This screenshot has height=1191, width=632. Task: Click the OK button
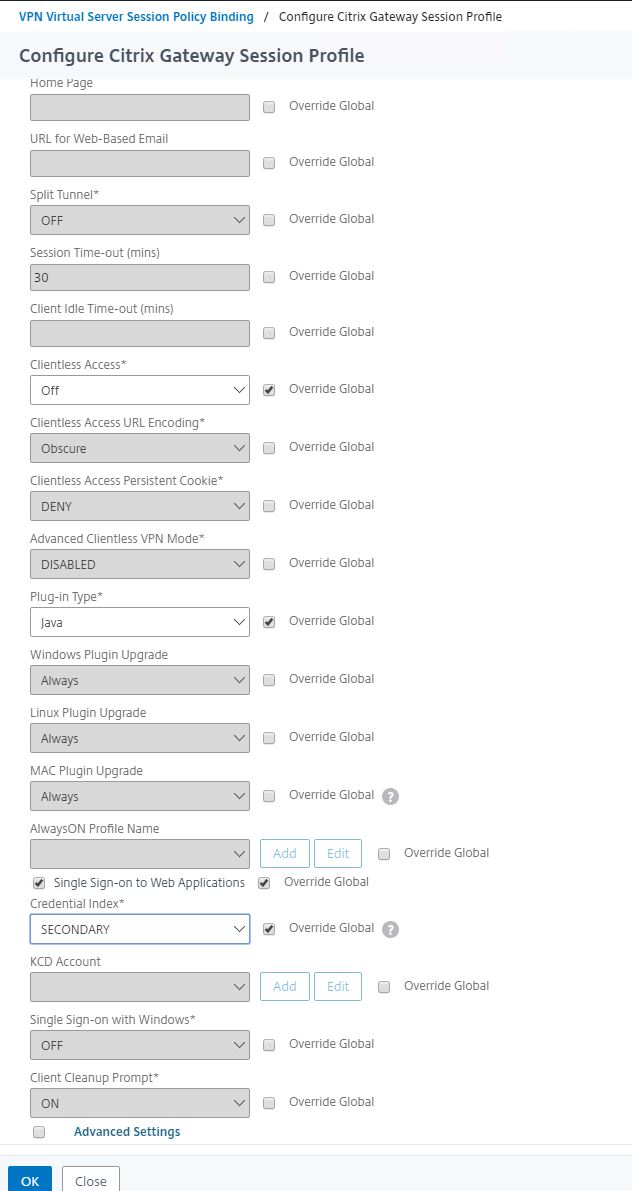tap(30, 1181)
